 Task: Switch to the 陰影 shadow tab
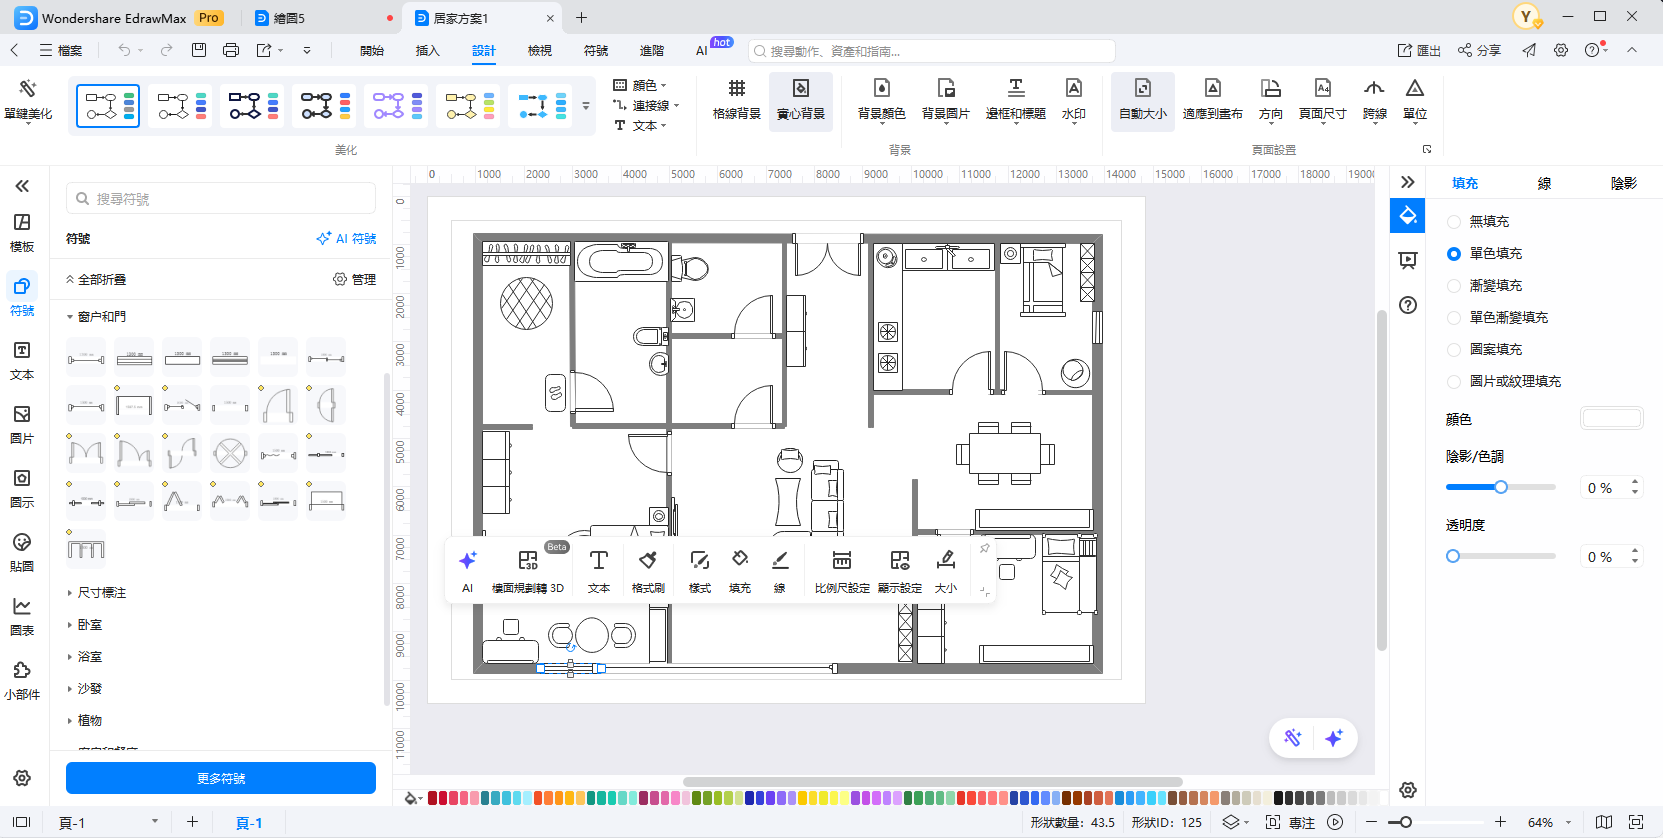coord(1623,183)
